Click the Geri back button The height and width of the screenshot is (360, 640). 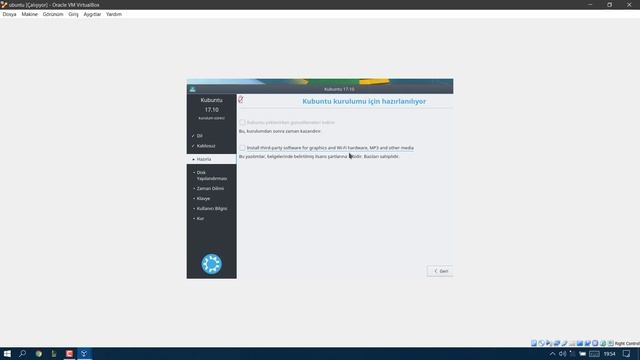coord(440,271)
